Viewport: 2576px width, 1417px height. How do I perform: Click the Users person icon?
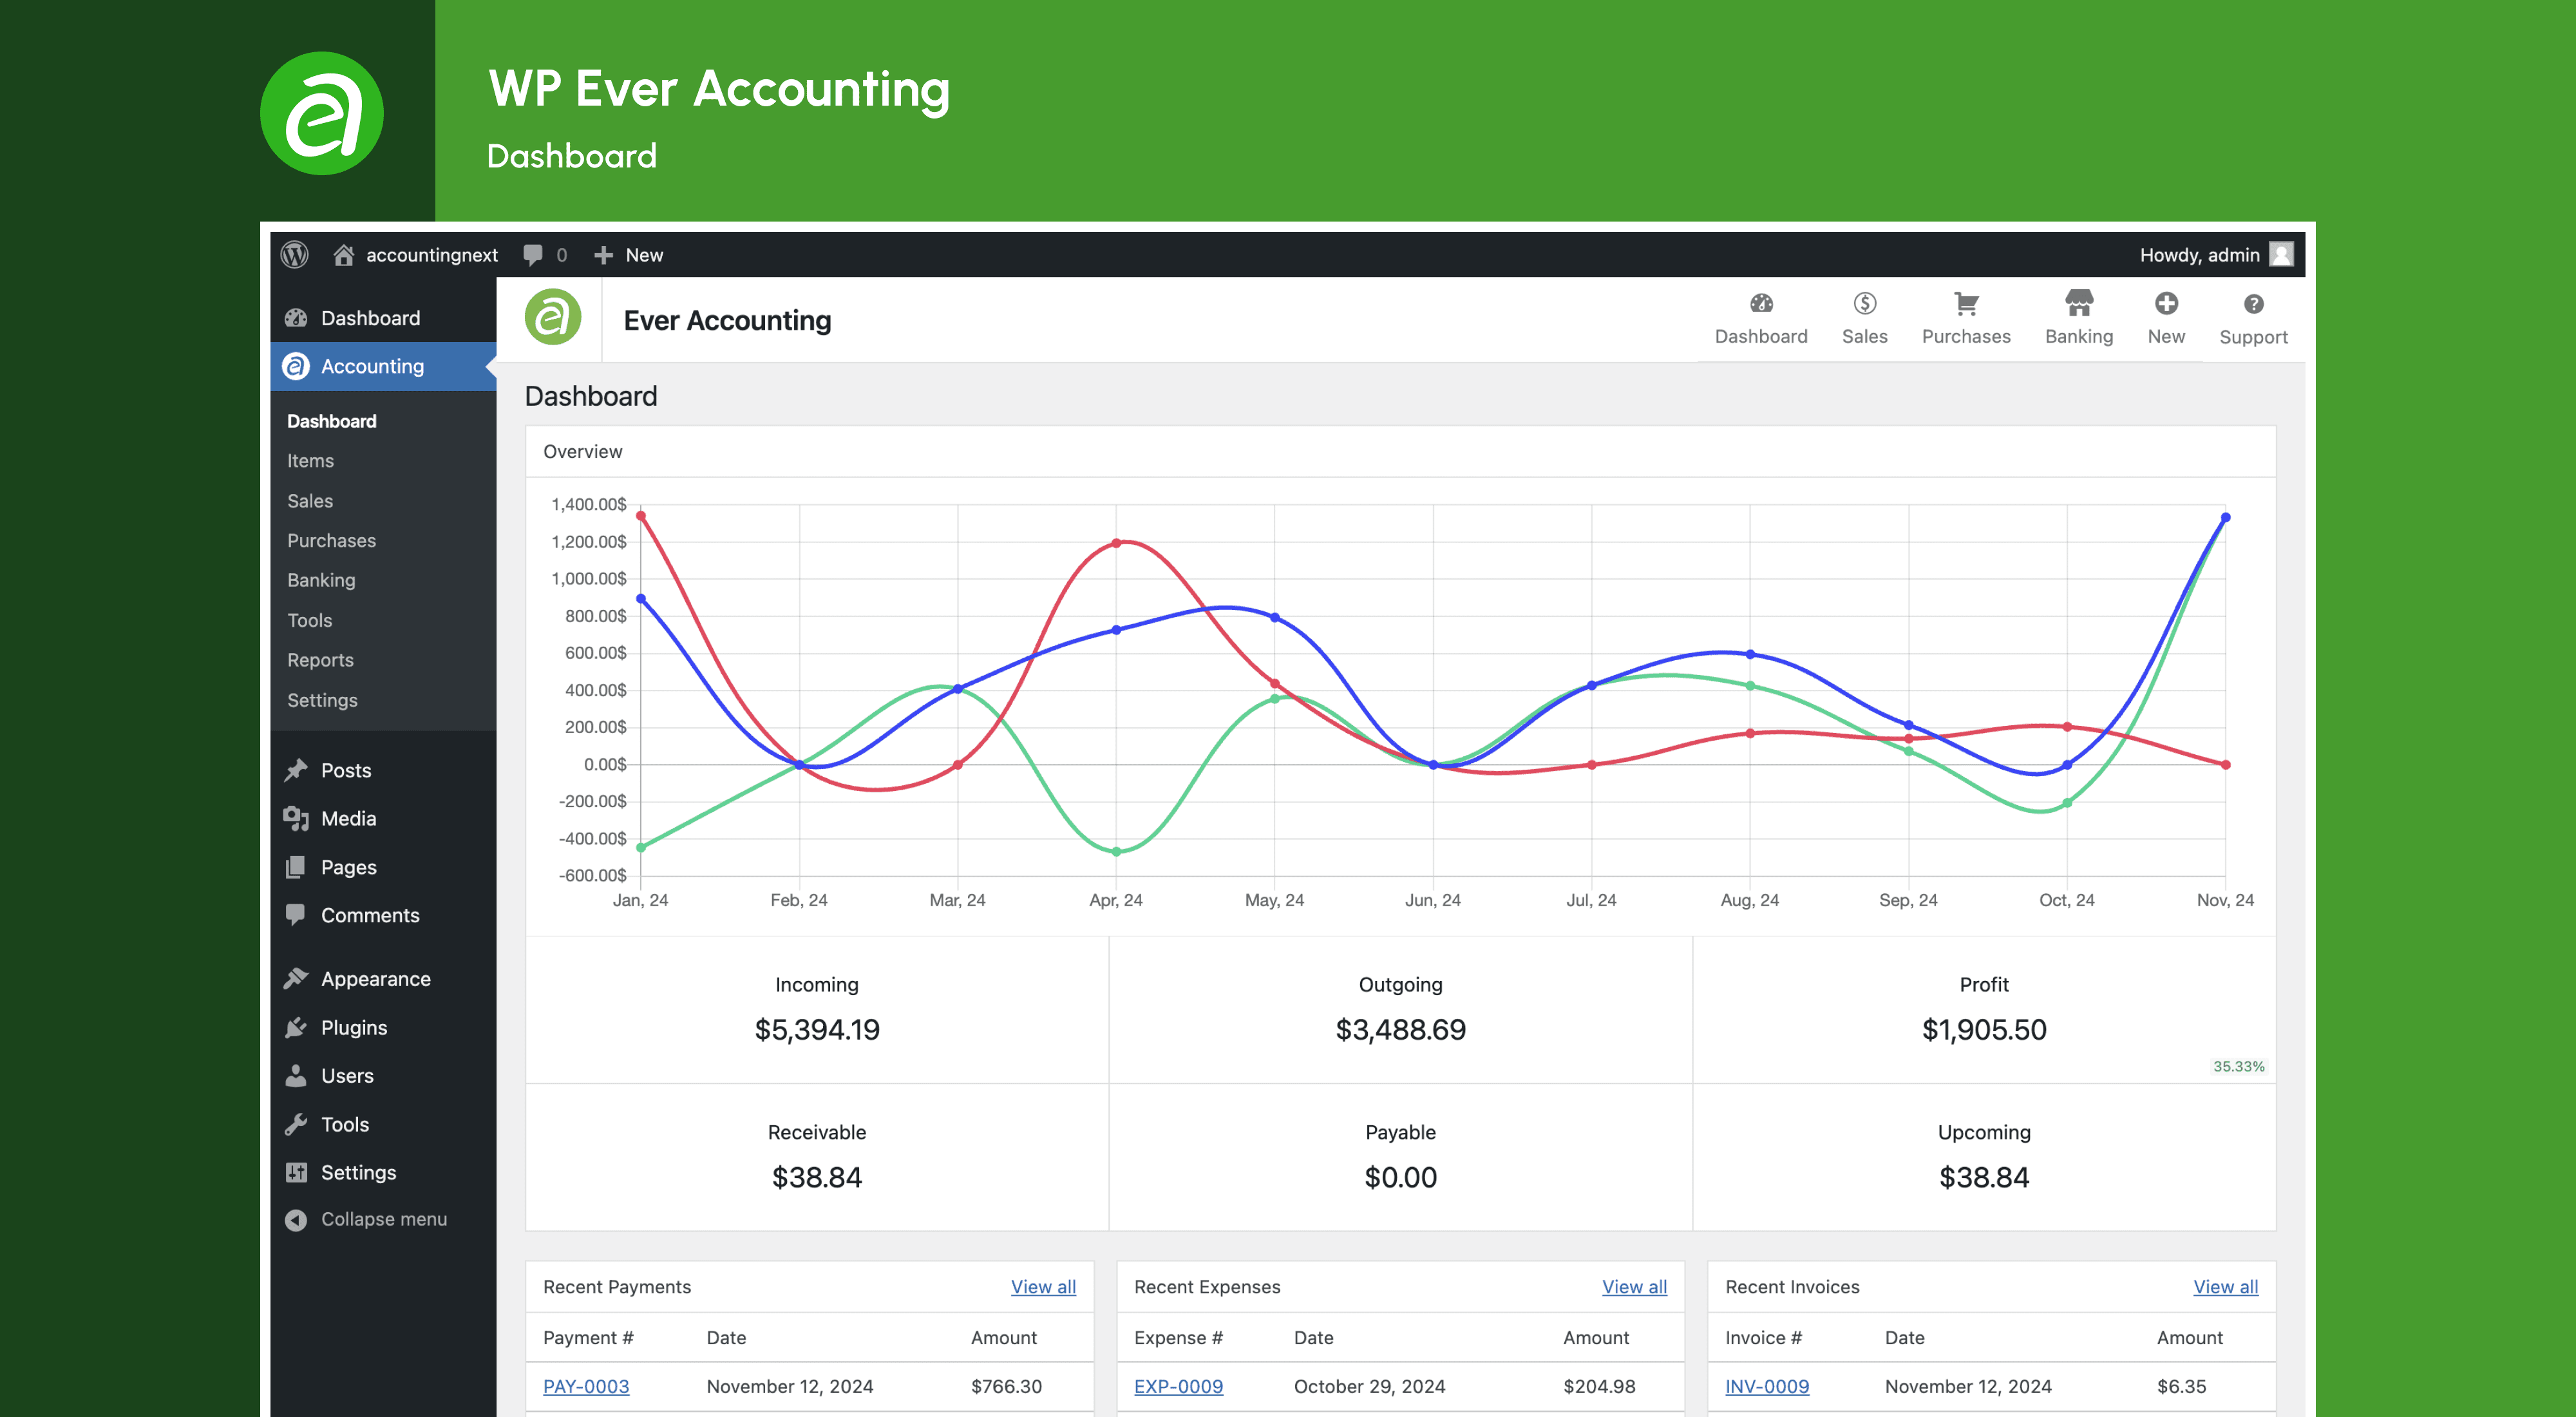(296, 1076)
